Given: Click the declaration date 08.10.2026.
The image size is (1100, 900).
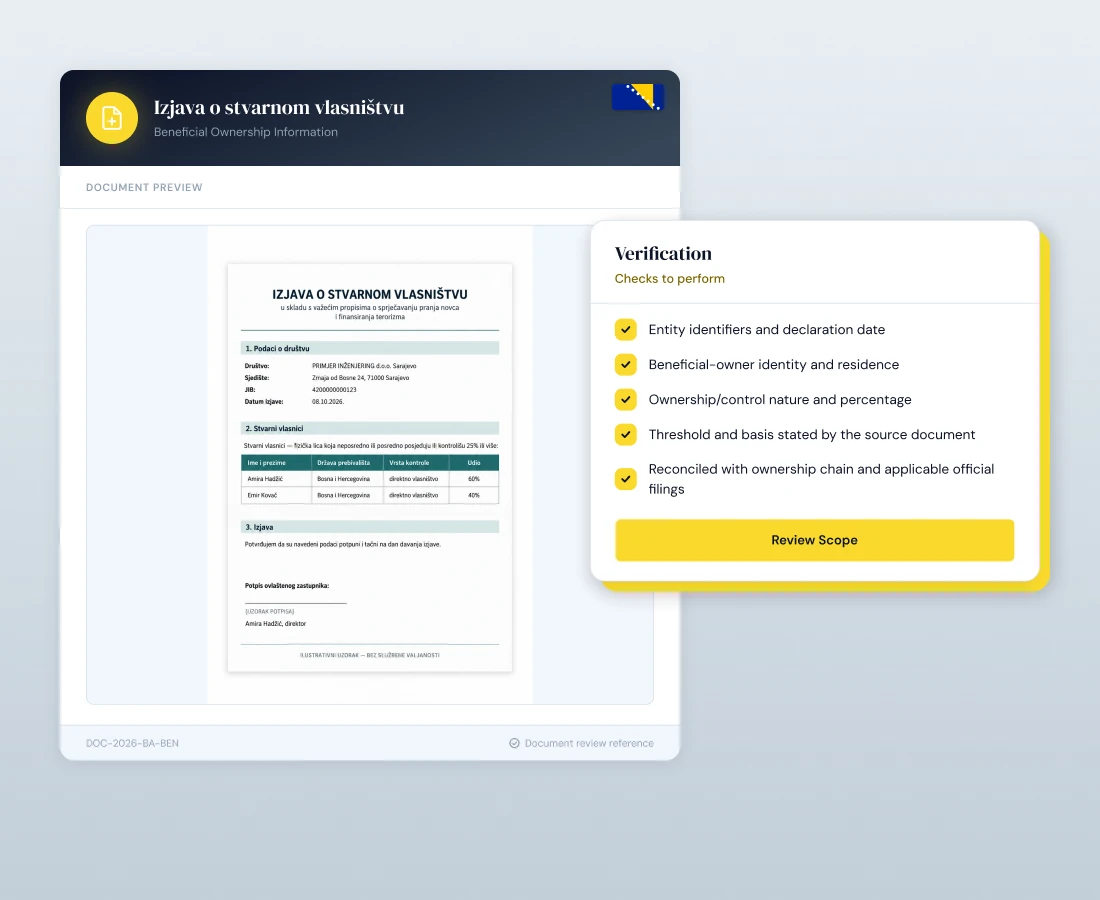Looking at the screenshot, I should pyautogui.click(x=328, y=402).
